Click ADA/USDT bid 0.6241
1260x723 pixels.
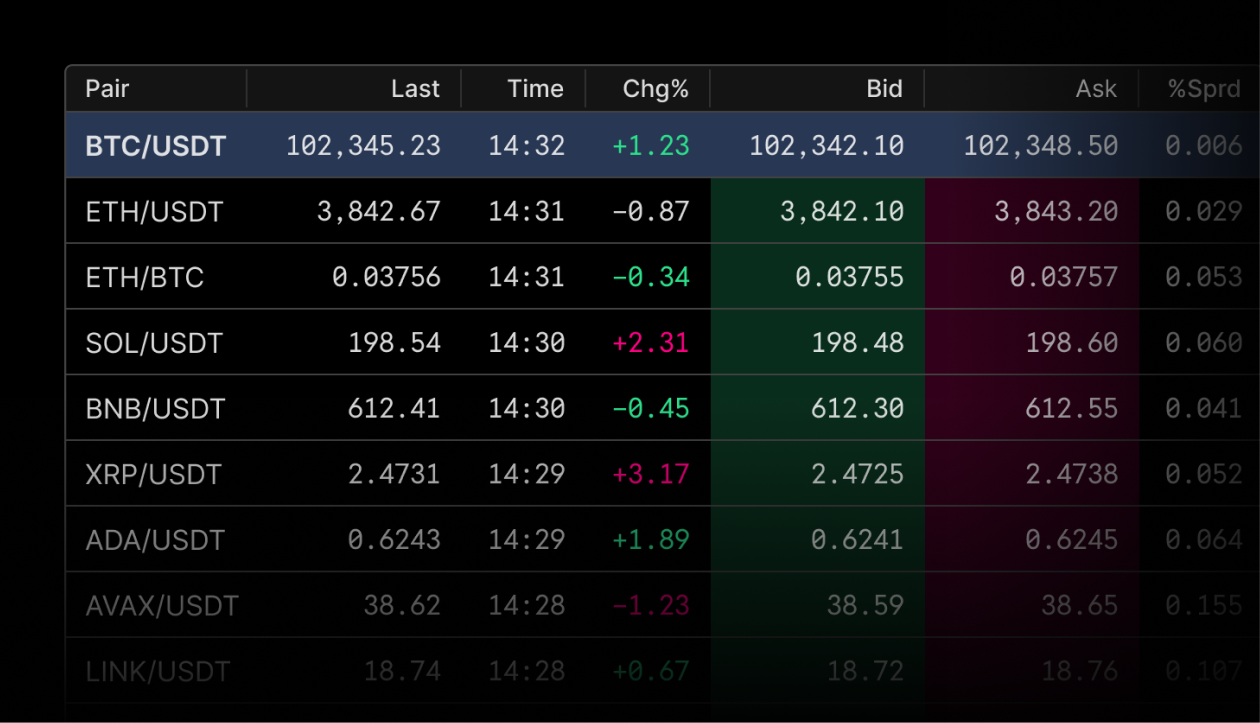pyautogui.click(x=858, y=540)
